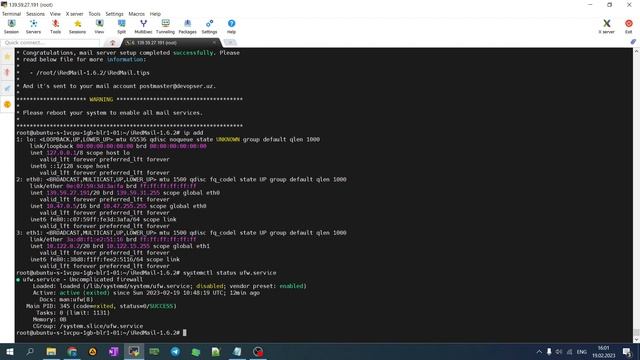Click the Help toolbar icon
This screenshot has width=640, height=360.
(x=231, y=26)
